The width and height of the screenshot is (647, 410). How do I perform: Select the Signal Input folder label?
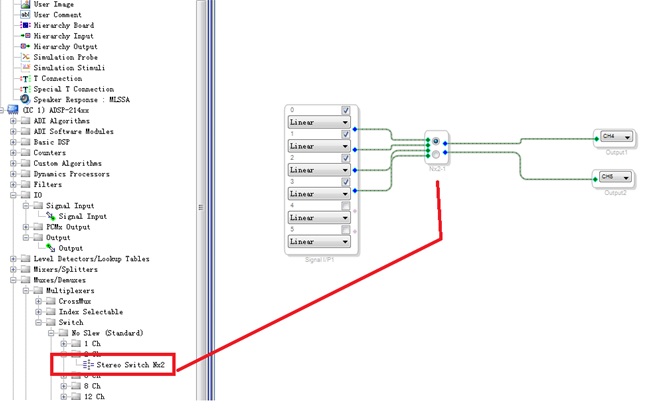click(x=70, y=205)
